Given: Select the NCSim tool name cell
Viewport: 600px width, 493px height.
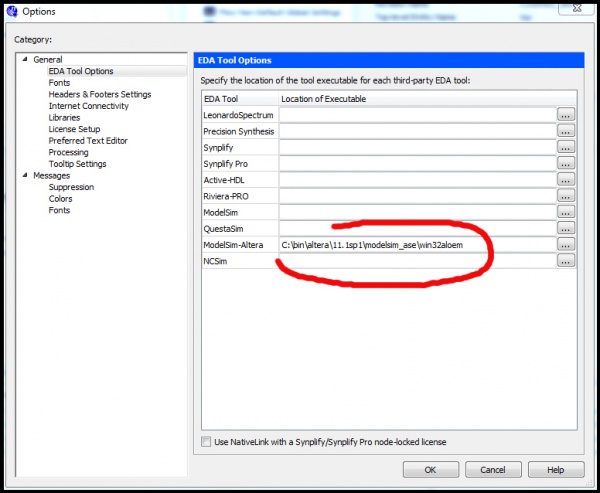Looking at the screenshot, I should (x=240, y=261).
